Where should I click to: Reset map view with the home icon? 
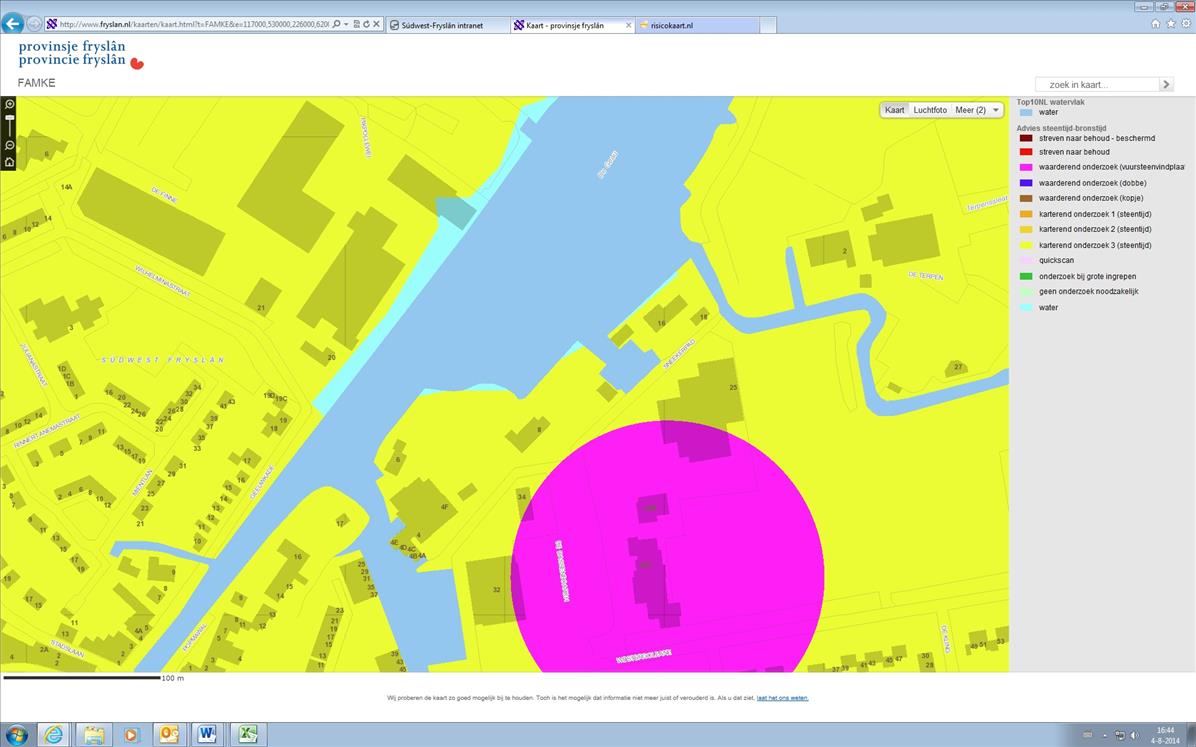[9, 162]
